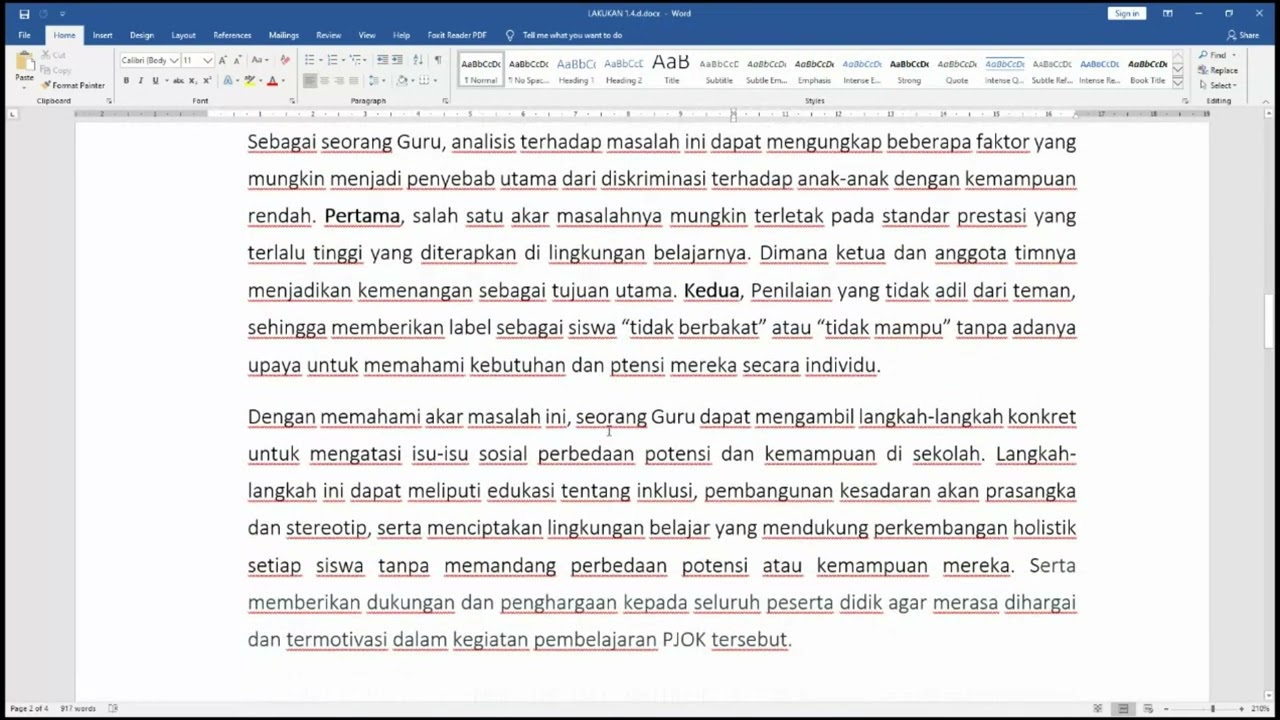The image size is (1280, 720).
Task: Open the Styles pane launcher
Action: point(1185,101)
